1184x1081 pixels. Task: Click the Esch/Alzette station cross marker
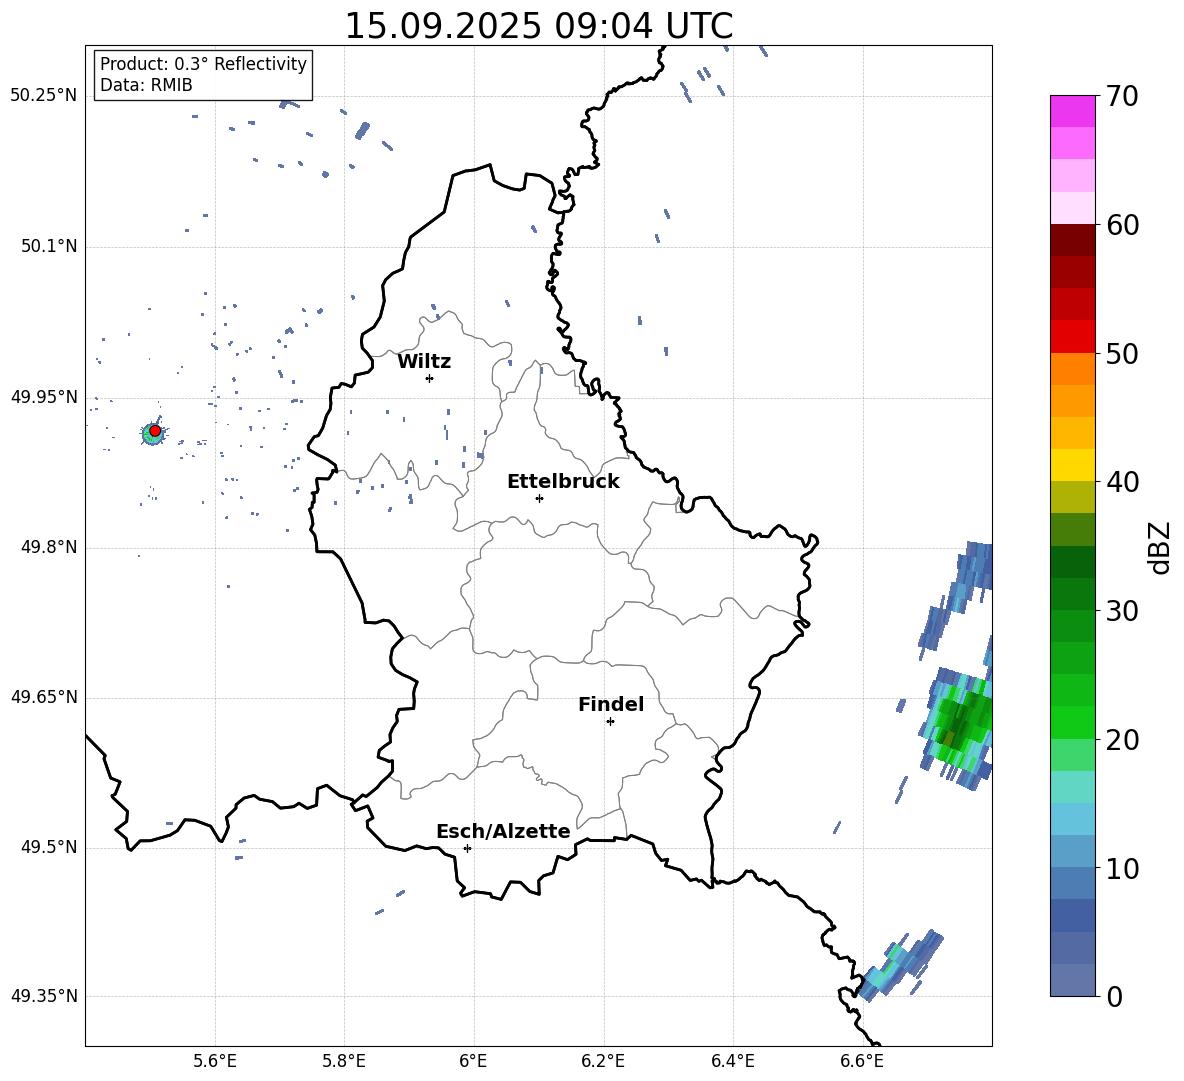[467, 848]
